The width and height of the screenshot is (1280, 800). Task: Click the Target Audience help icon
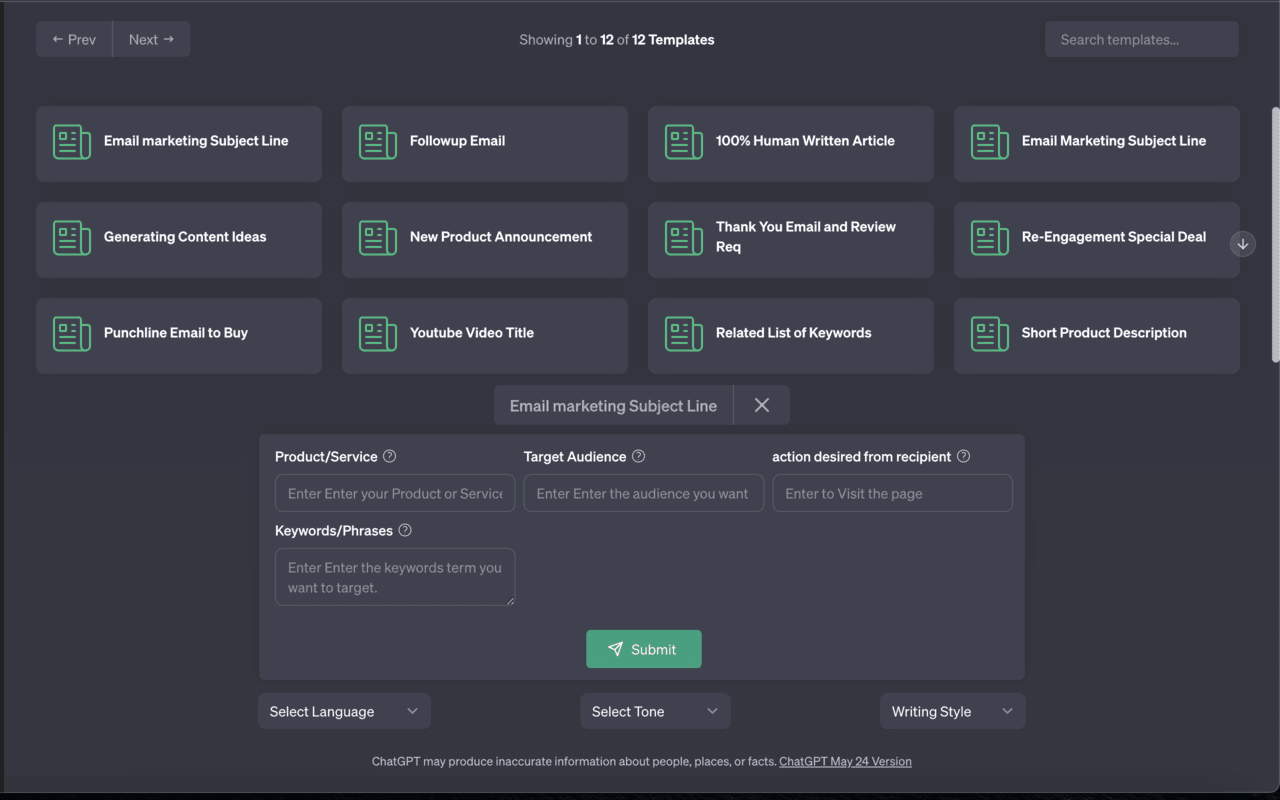pos(638,456)
